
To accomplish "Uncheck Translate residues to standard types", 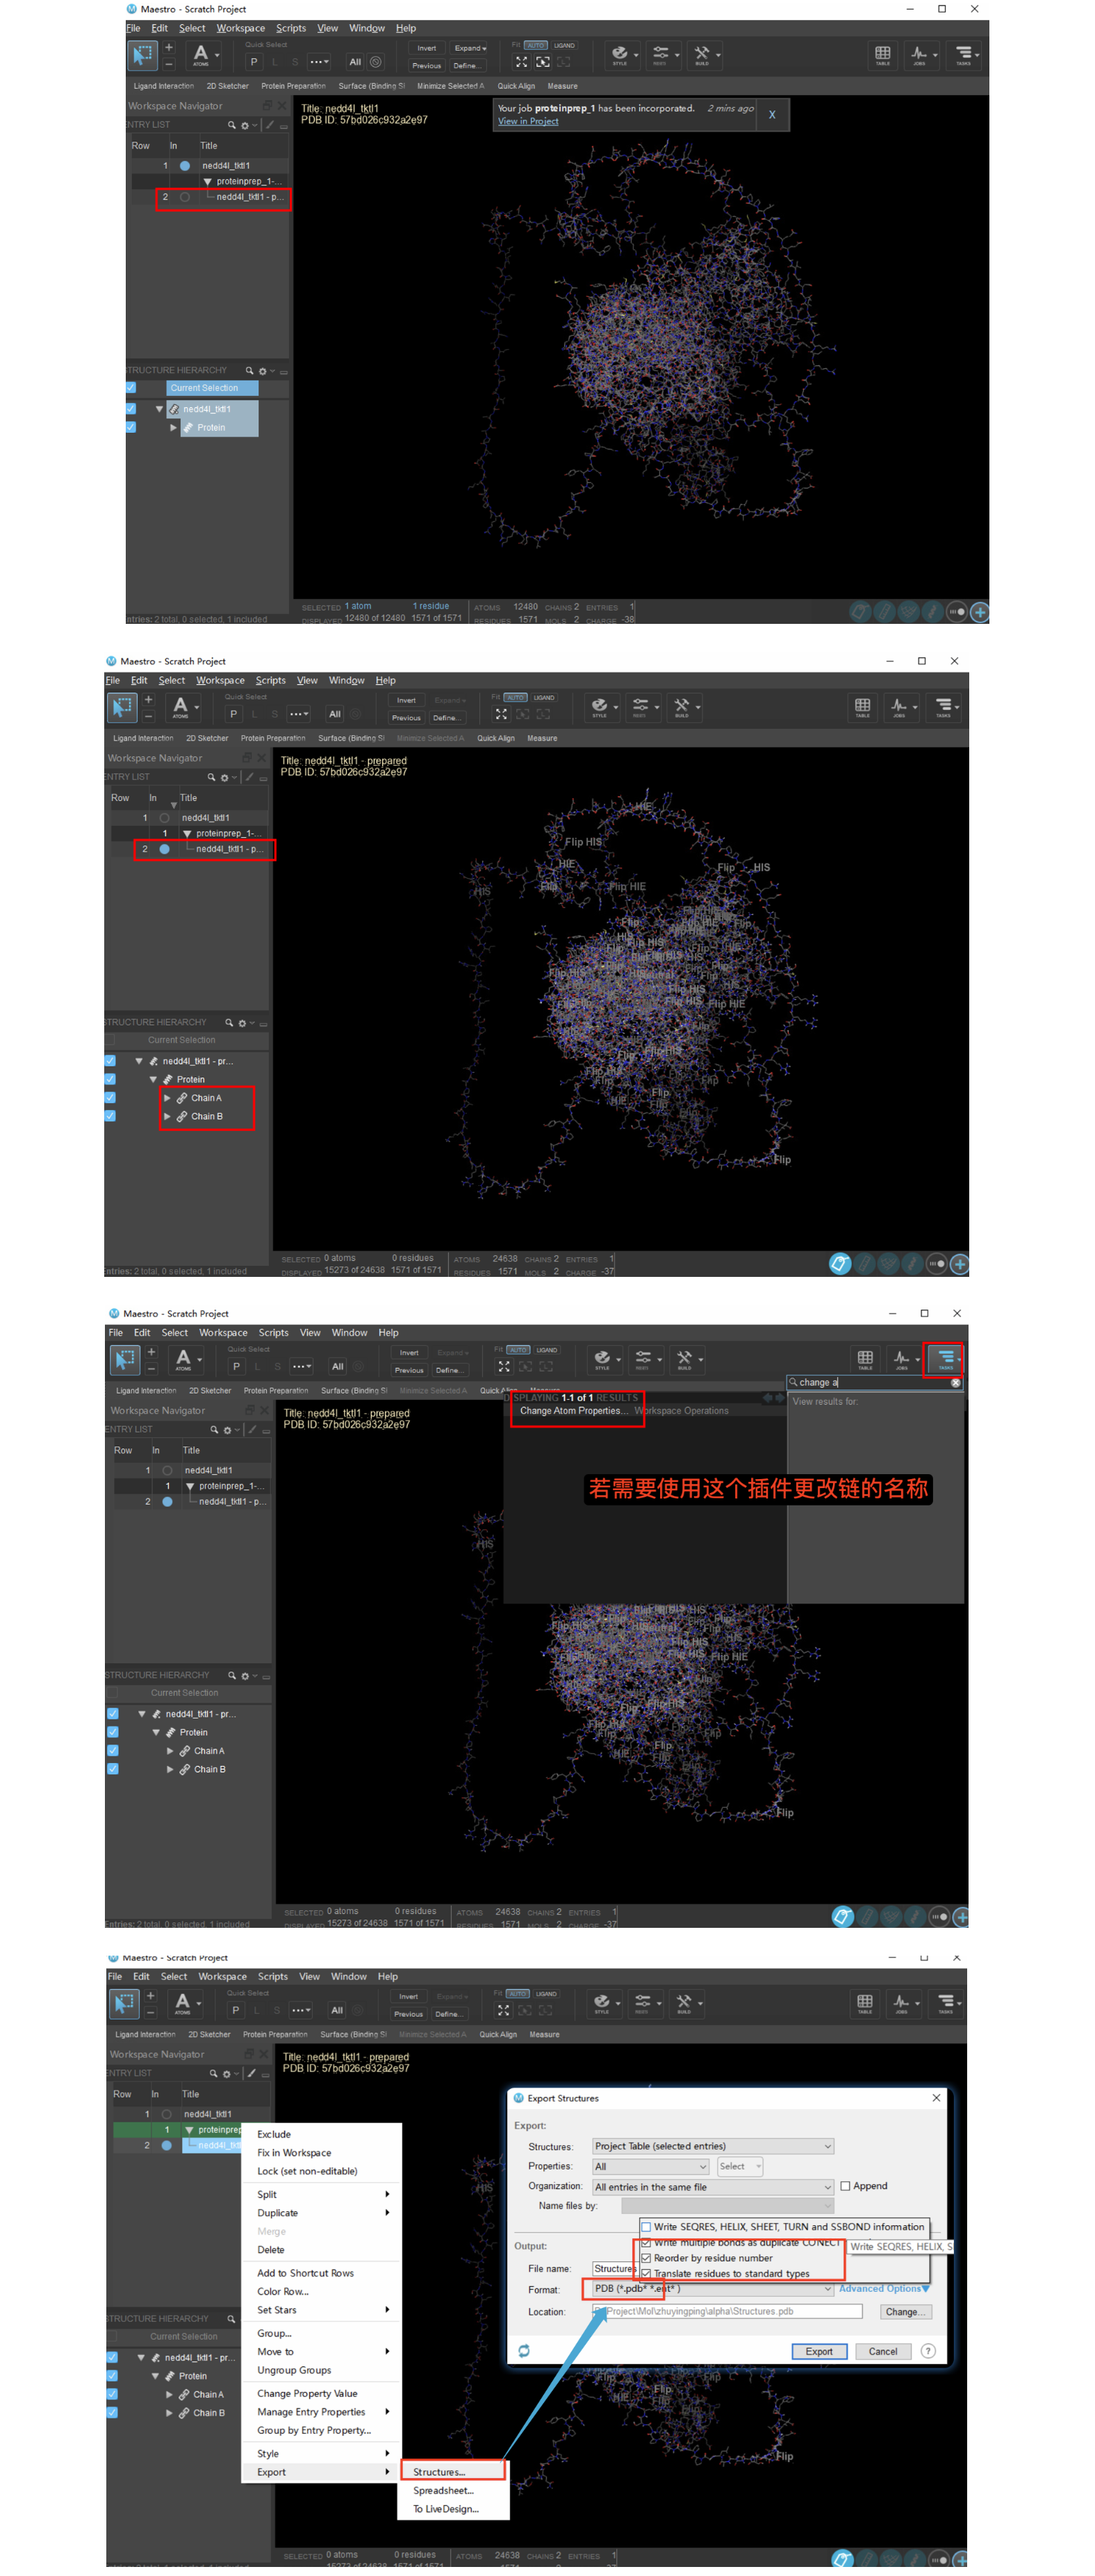I will (x=646, y=2273).
